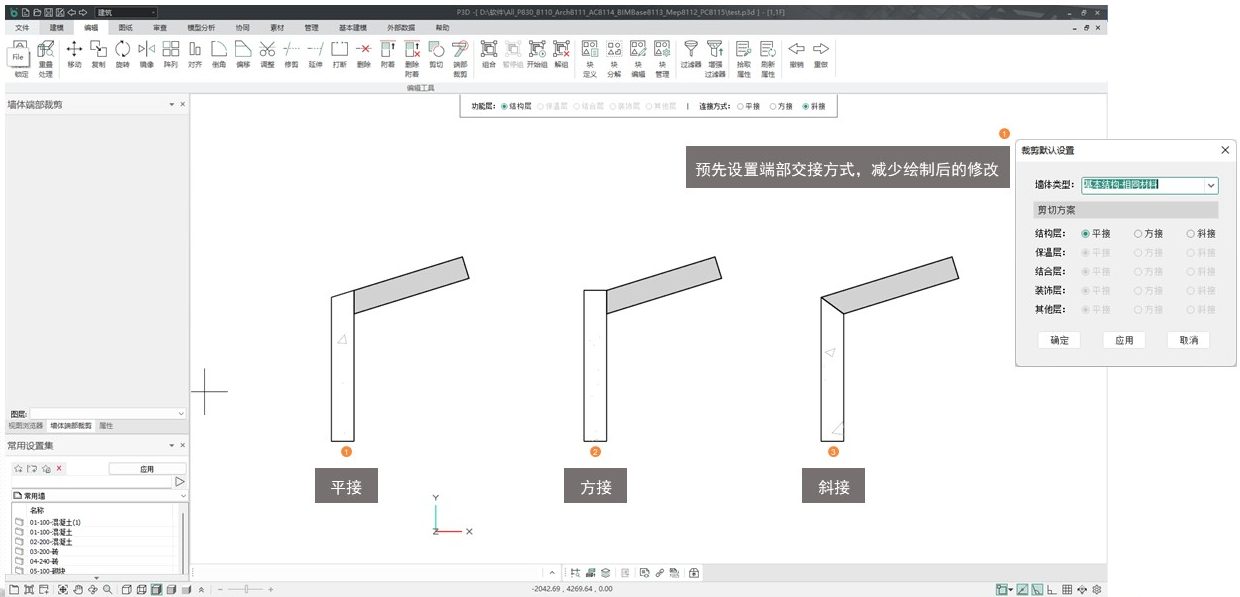Select the 调整 scissors tool
Image resolution: width=1240 pixels, height=597 pixels.
click(267, 55)
